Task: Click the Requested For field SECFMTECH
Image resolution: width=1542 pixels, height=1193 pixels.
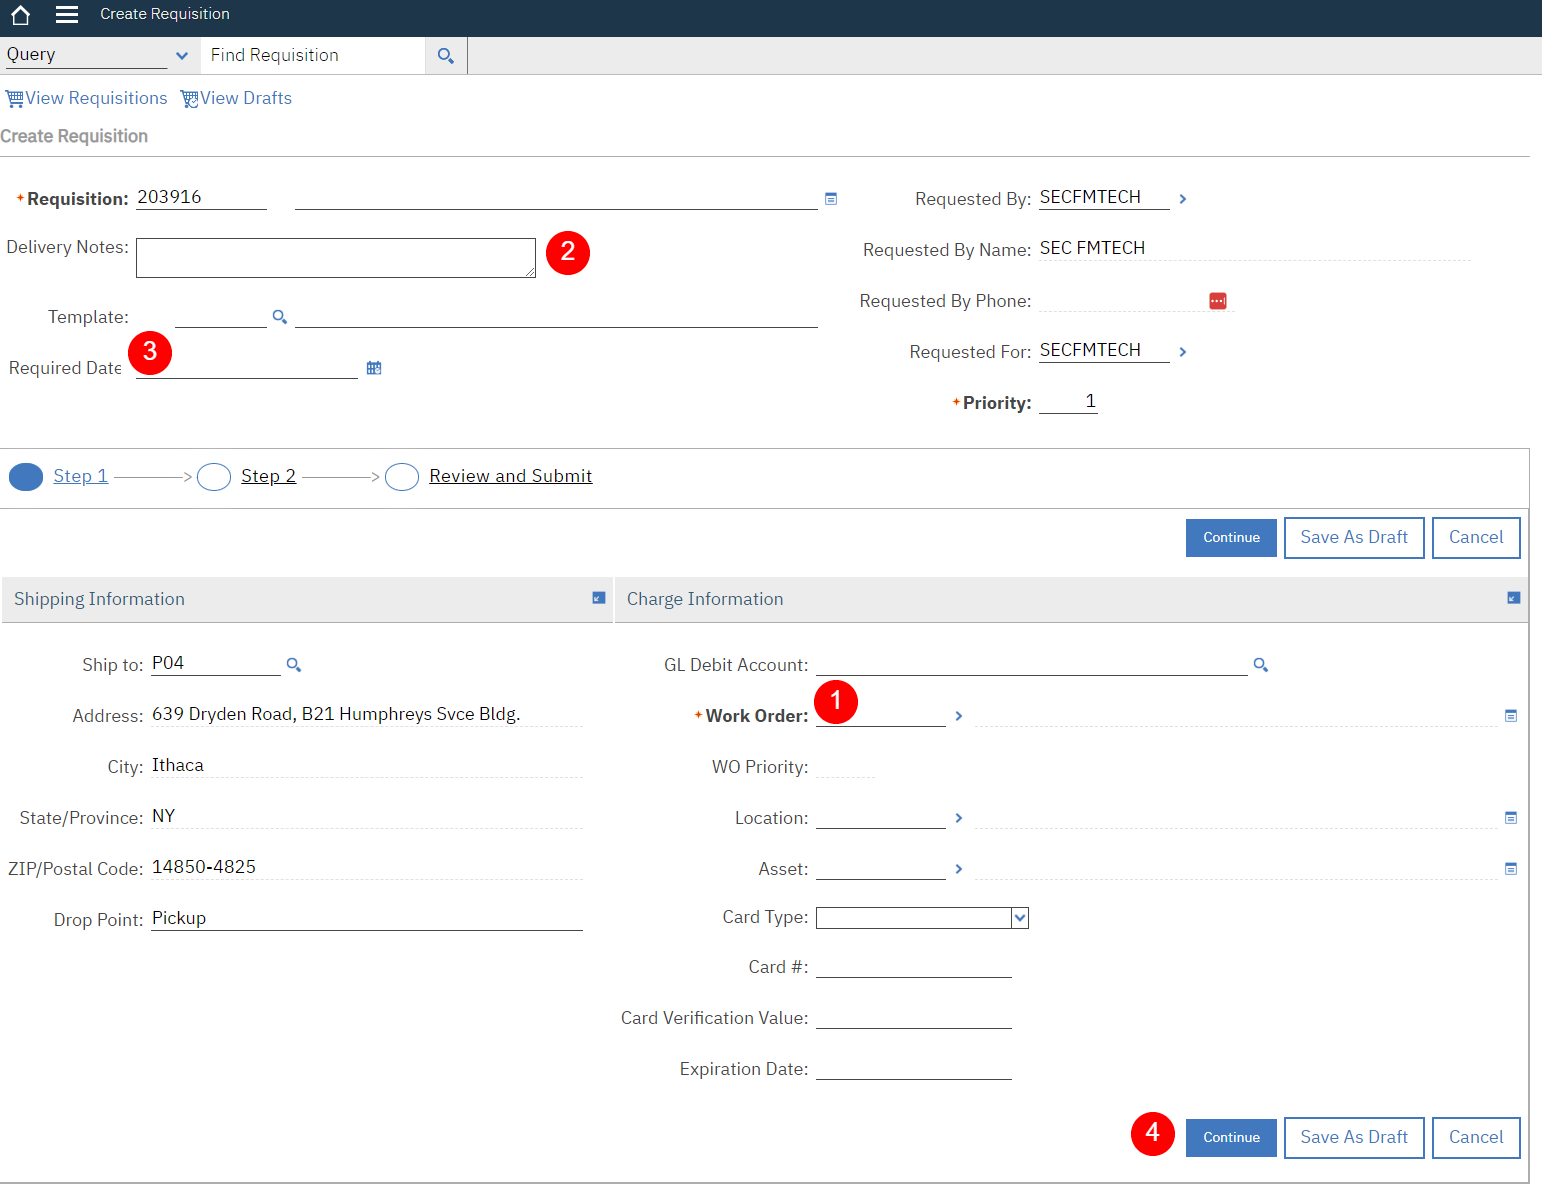Action: click(1104, 351)
